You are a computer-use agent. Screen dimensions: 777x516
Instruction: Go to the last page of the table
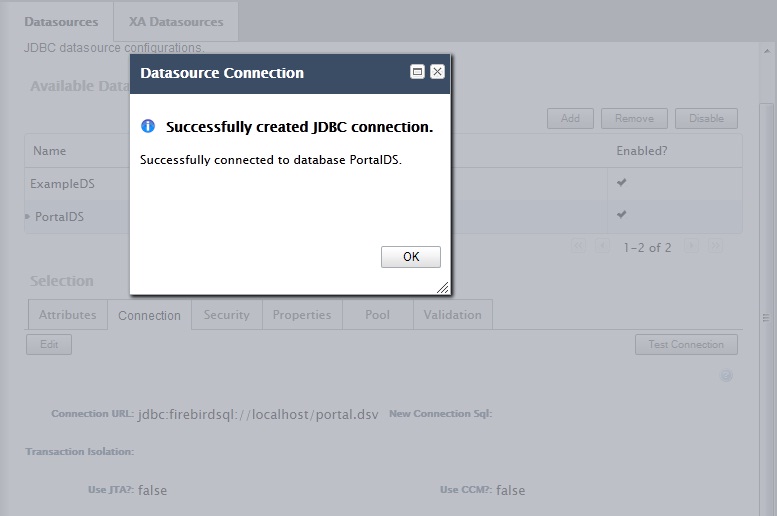click(x=715, y=246)
